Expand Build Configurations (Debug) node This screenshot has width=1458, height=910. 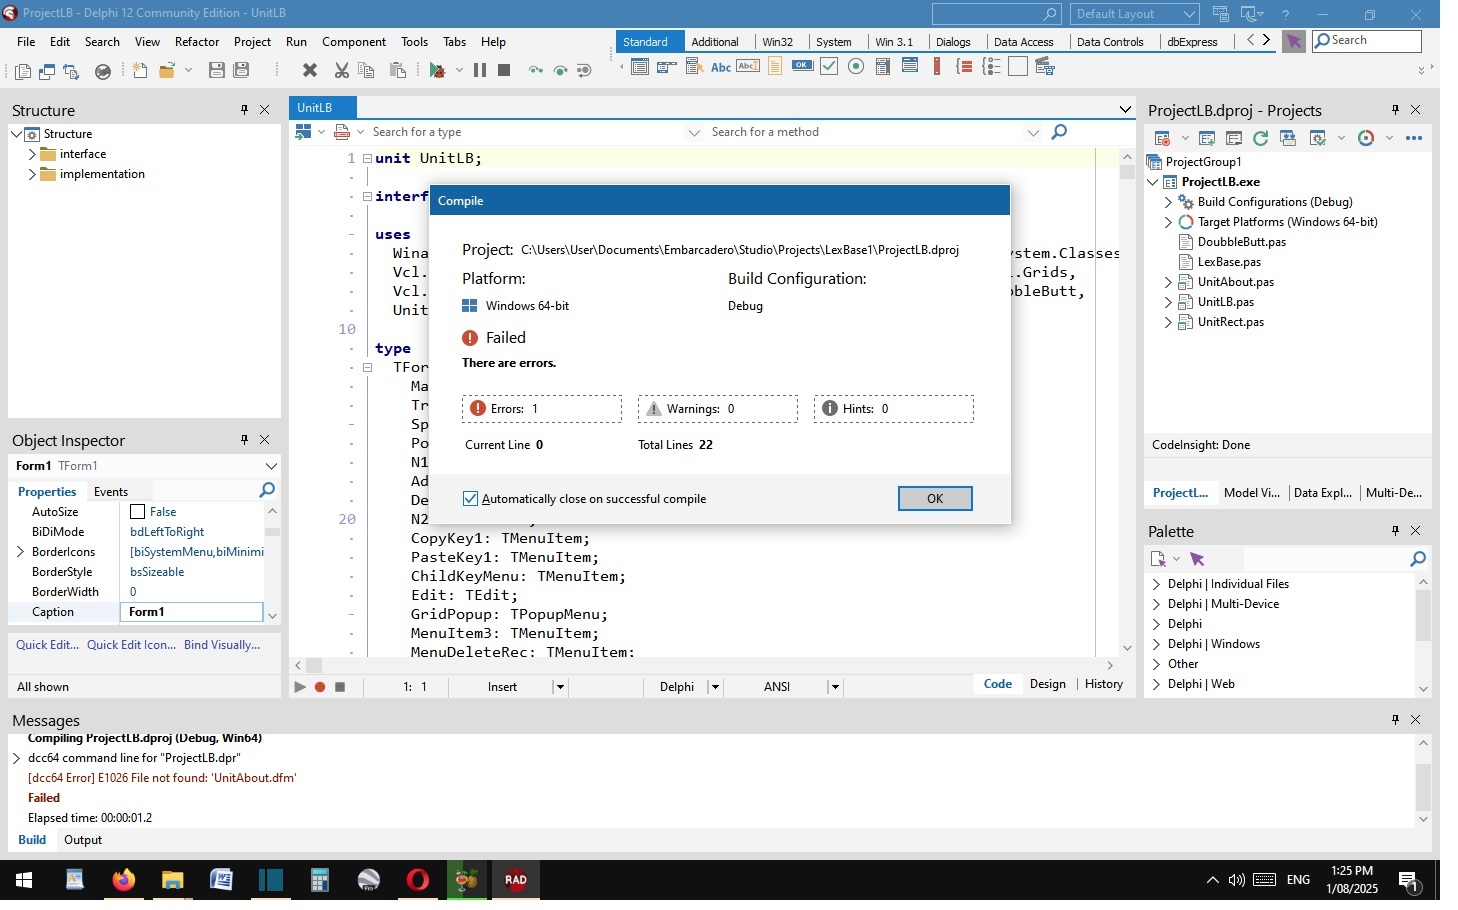(x=1168, y=202)
